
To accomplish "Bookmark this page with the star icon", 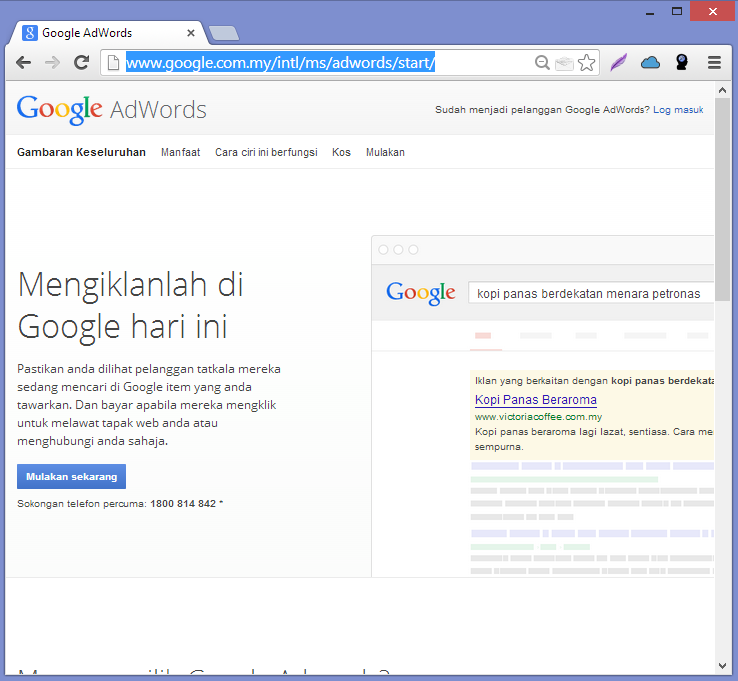I will click(x=586, y=63).
